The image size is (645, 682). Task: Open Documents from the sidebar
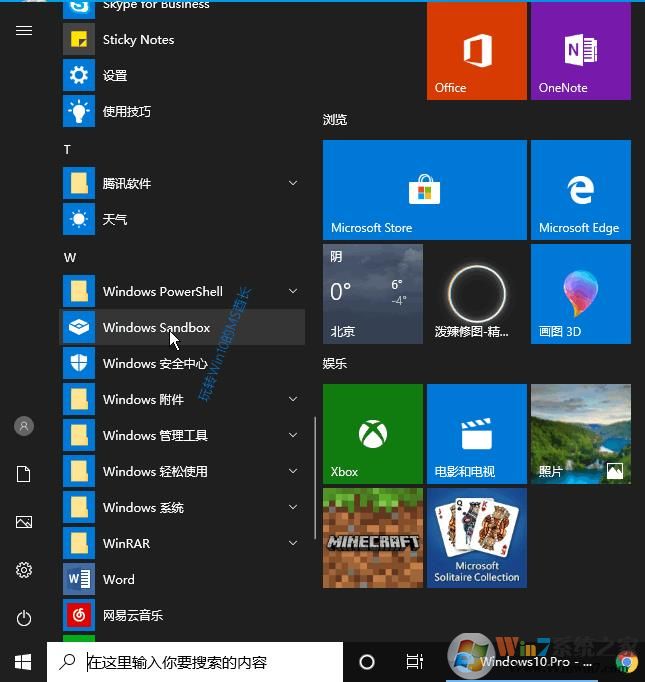24,474
